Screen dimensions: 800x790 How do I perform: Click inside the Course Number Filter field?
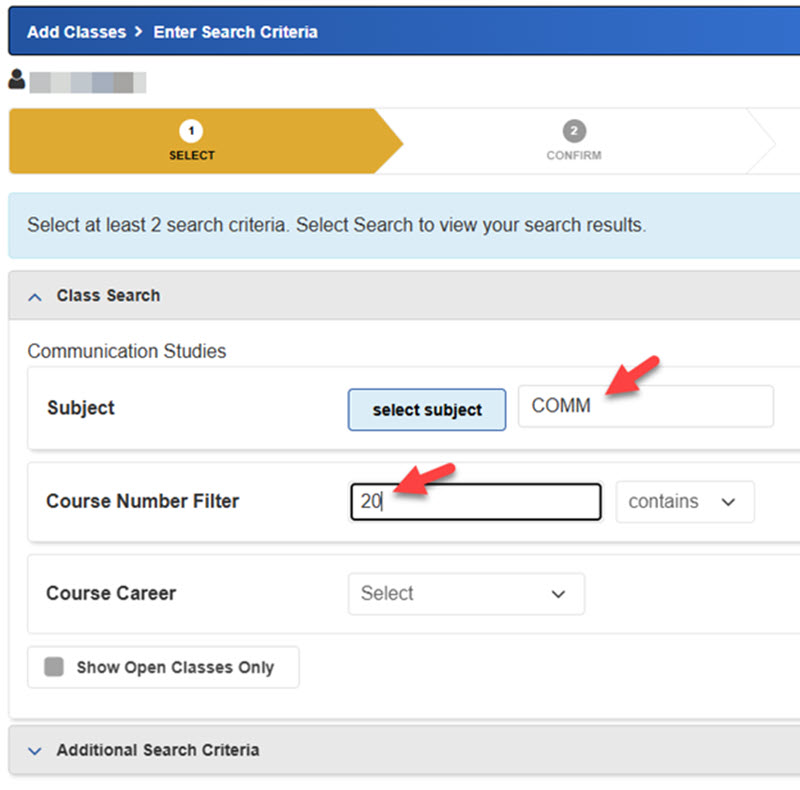coord(474,501)
